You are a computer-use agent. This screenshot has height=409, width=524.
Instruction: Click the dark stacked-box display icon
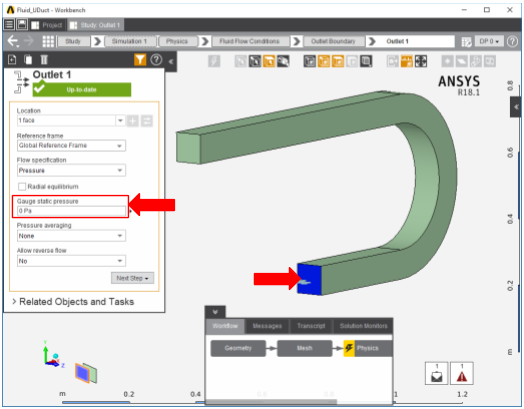(x=366, y=61)
